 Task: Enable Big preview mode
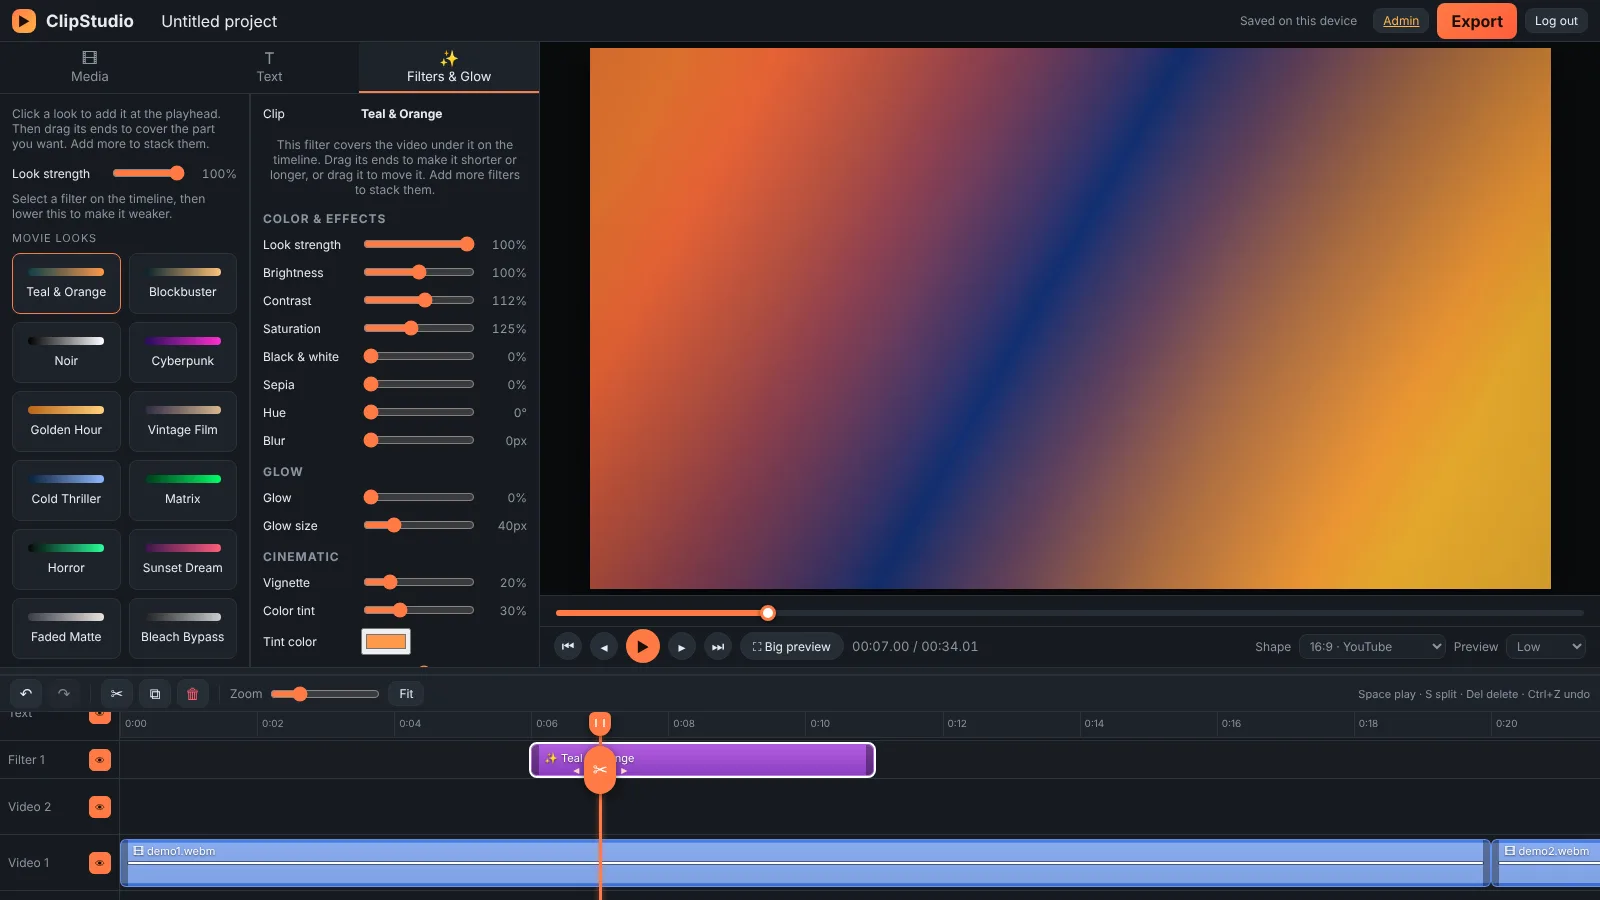click(x=792, y=647)
